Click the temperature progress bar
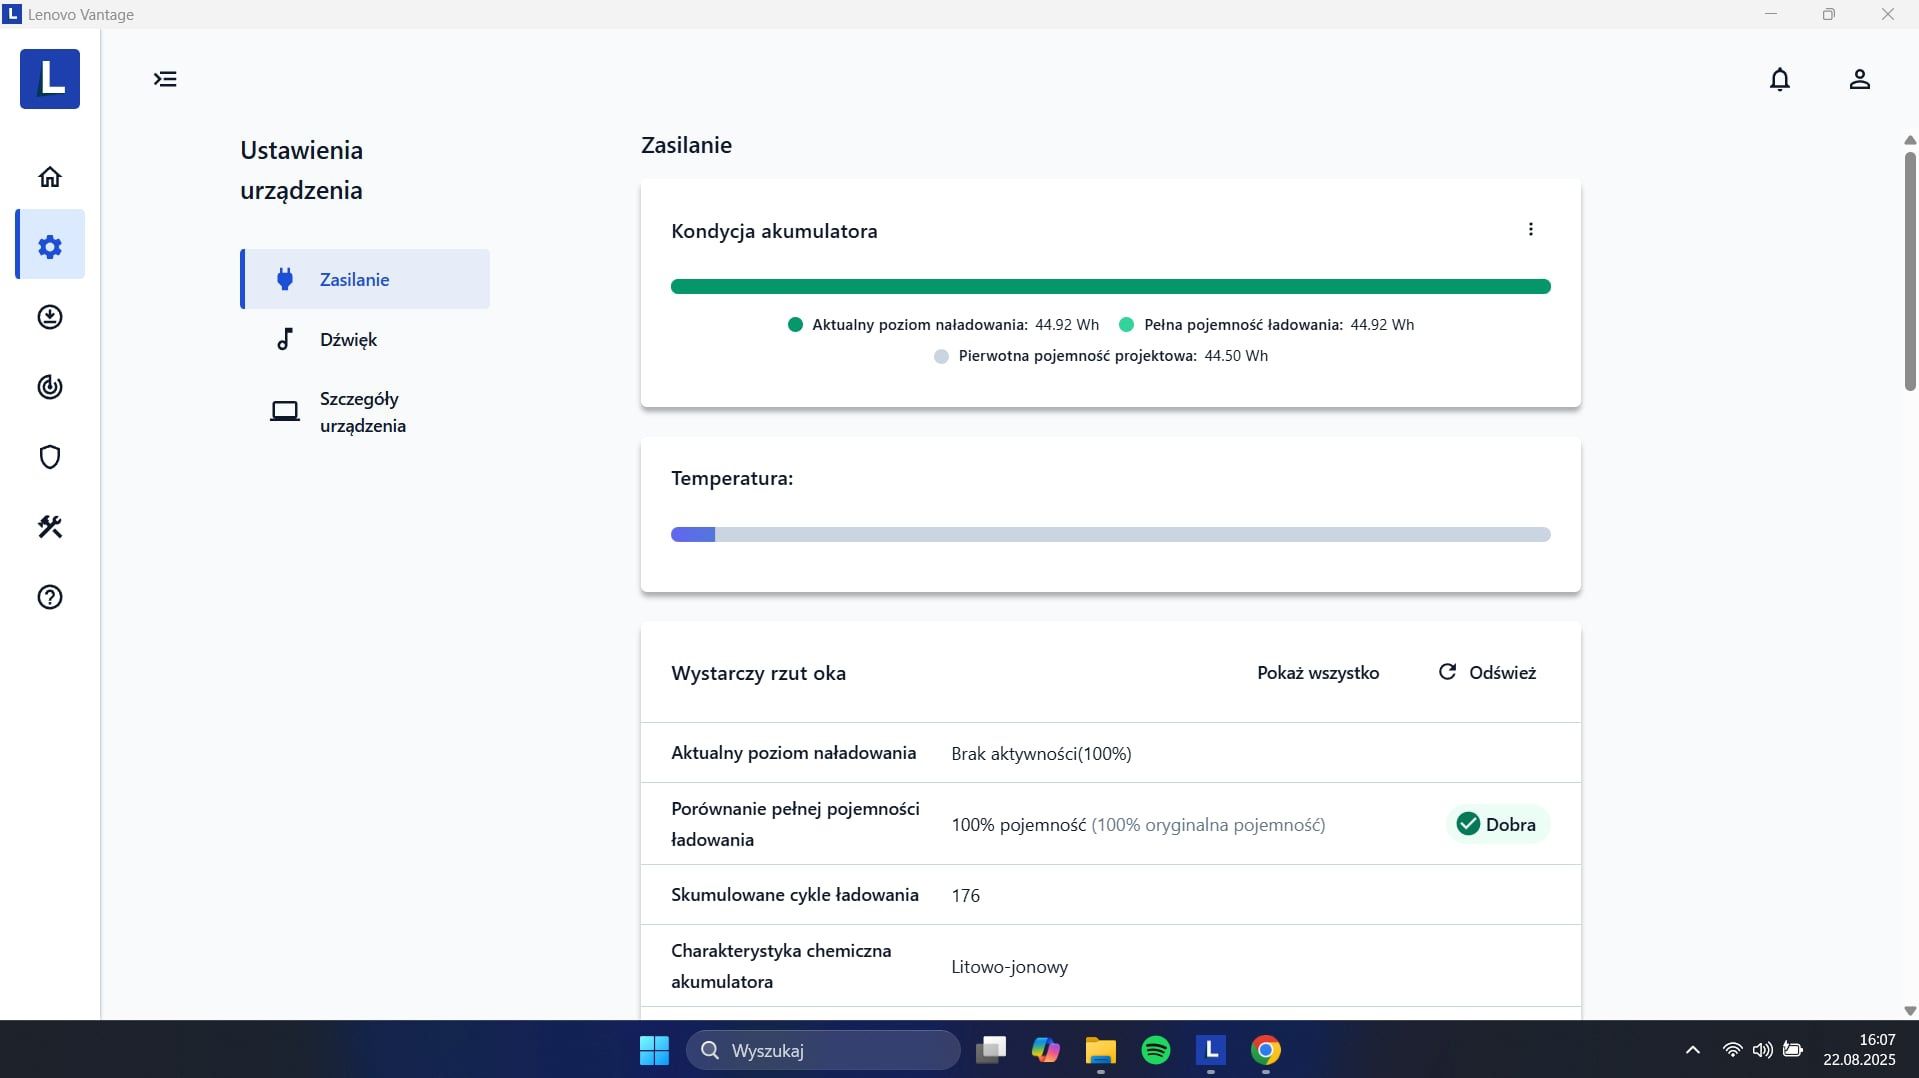This screenshot has width=1919, height=1078. point(1110,535)
